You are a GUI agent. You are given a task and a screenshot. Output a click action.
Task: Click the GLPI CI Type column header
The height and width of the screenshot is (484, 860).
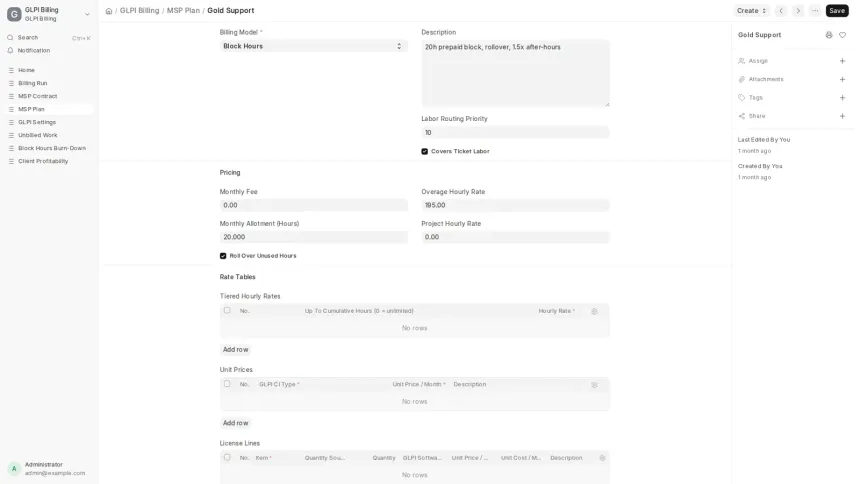click(279, 385)
